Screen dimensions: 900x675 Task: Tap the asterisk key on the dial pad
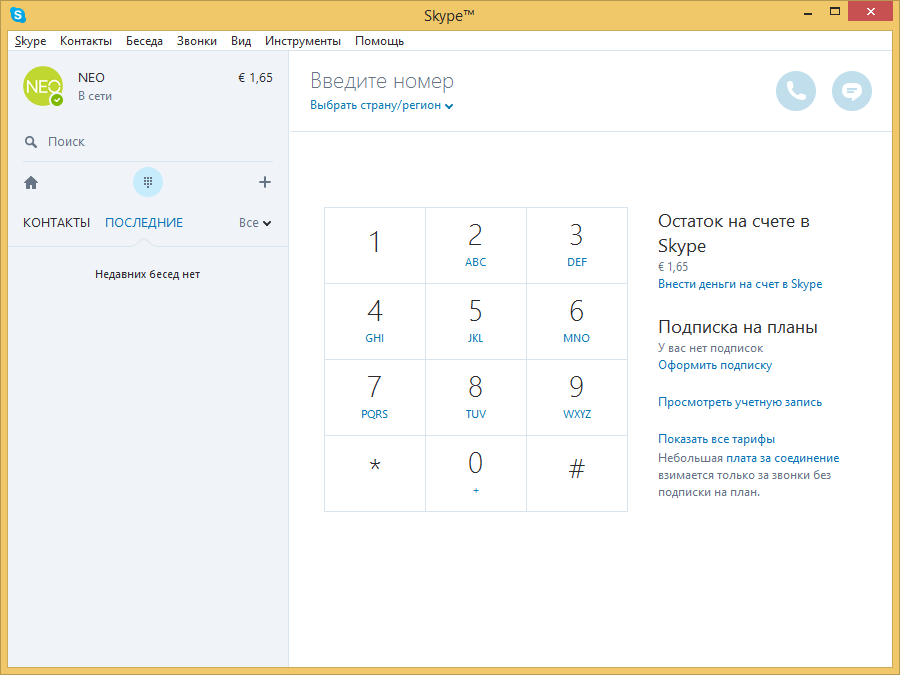tap(375, 474)
